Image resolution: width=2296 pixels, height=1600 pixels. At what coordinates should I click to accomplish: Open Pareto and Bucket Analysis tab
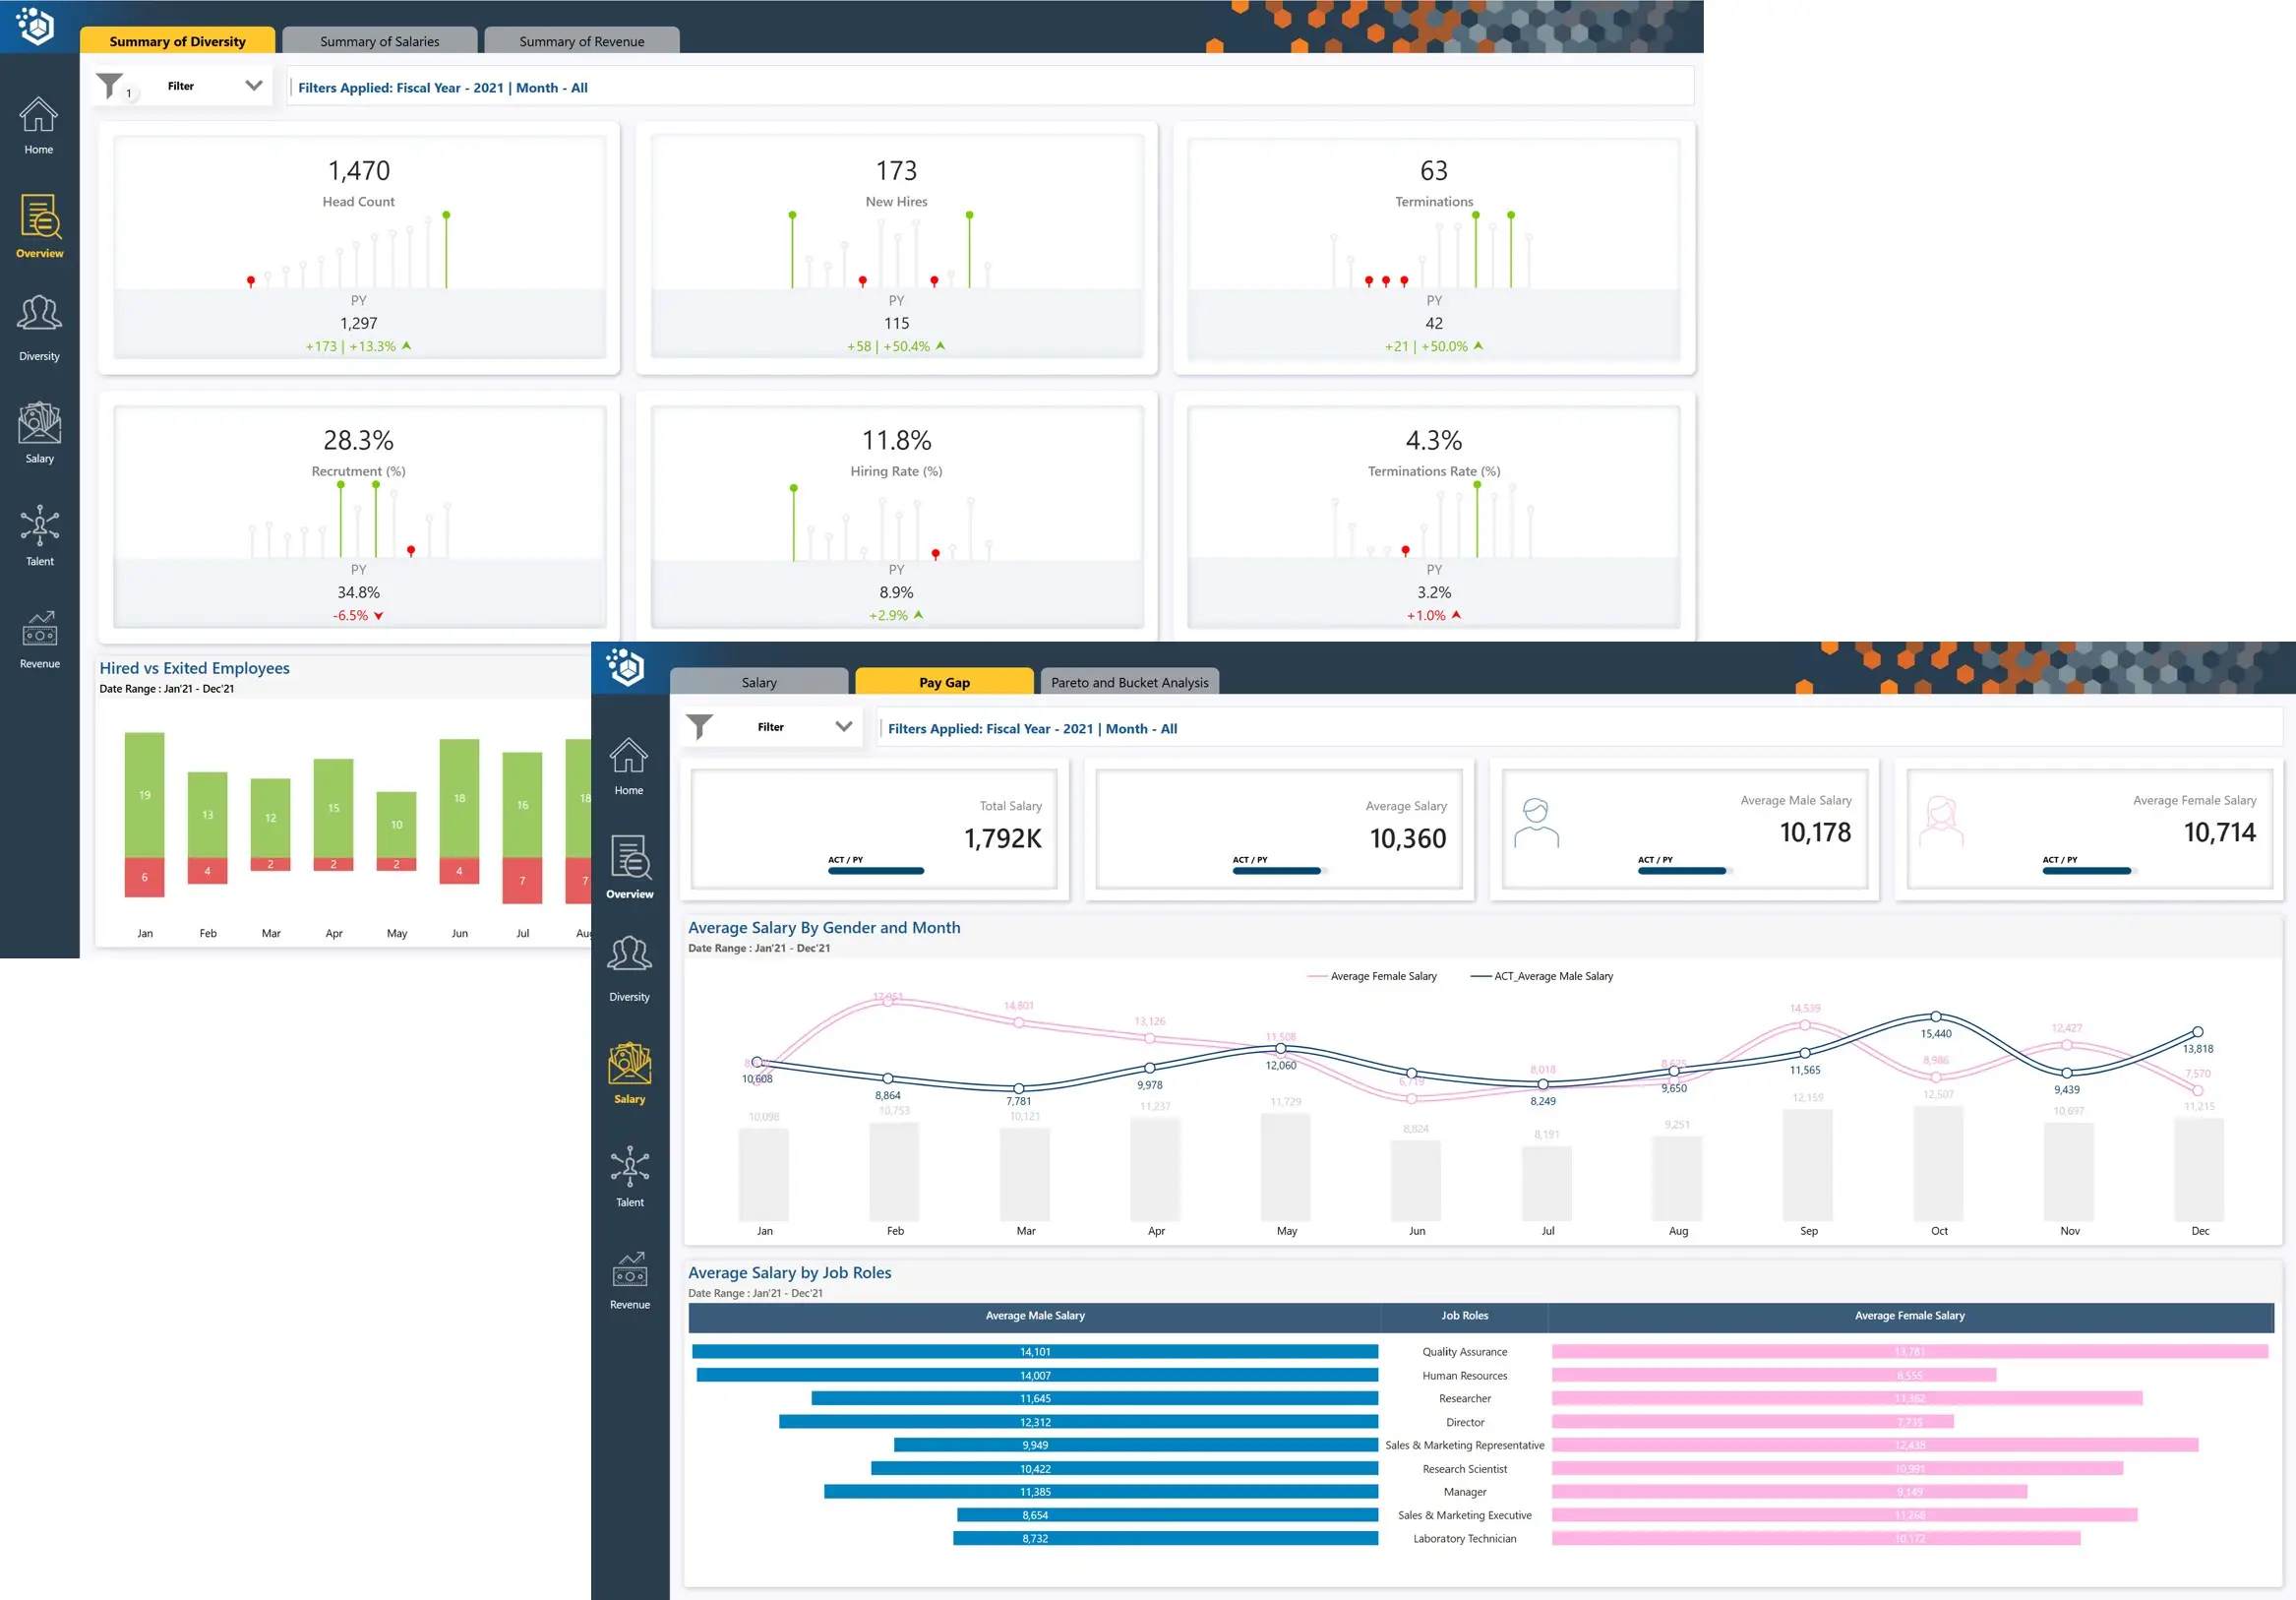[1129, 682]
